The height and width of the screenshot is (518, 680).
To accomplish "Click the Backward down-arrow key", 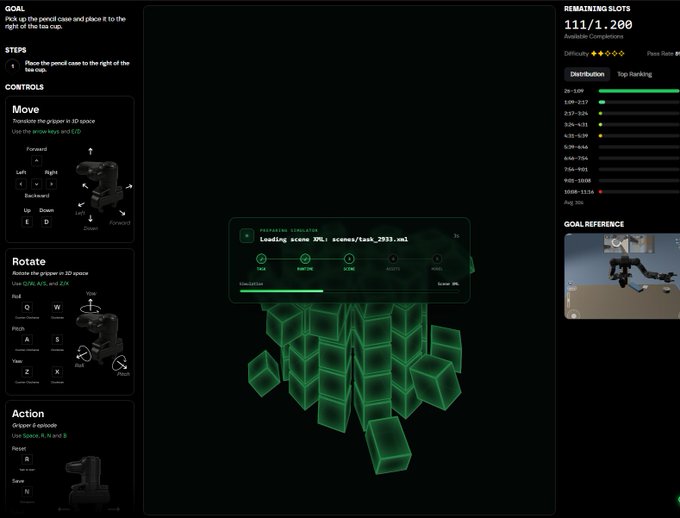I will click(x=36, y=184).
